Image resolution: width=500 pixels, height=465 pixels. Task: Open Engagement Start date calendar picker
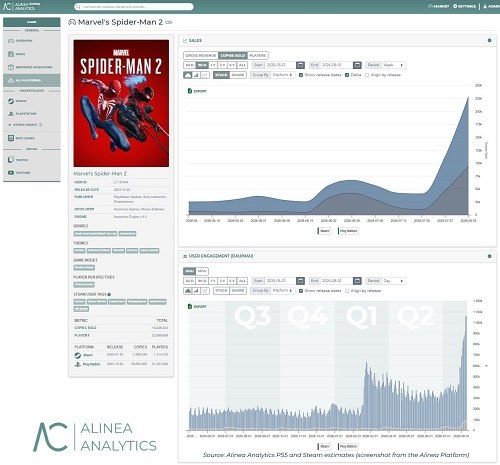coord(300,281)
